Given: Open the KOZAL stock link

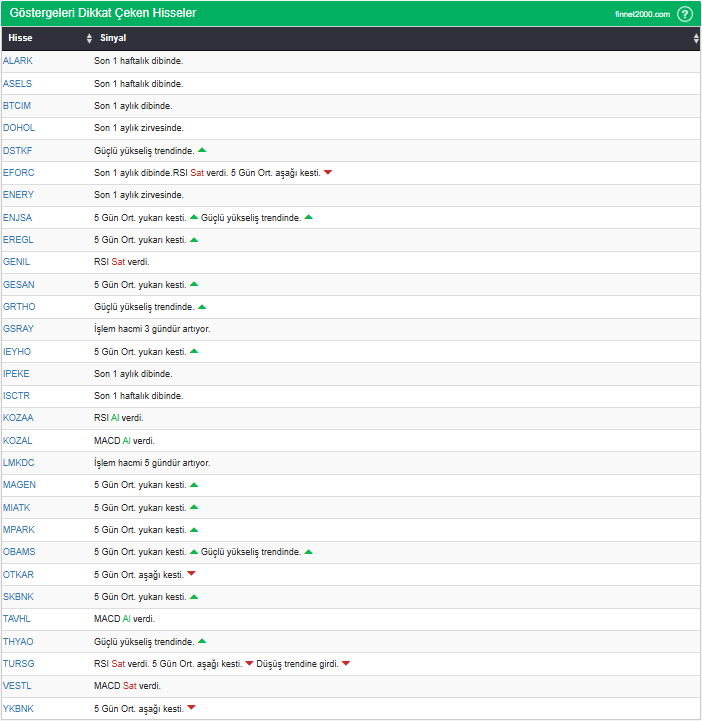Looking at the screenshot, I should click(18, 440).
